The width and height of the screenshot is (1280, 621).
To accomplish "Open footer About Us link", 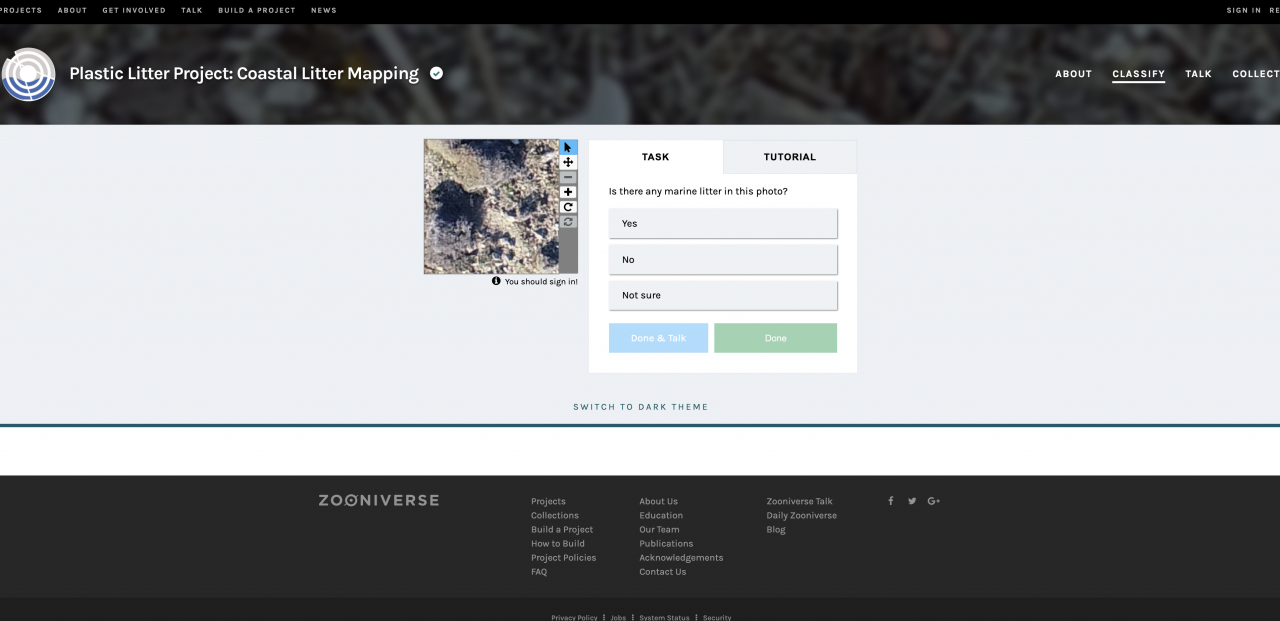I will click(x=658, y=501).
